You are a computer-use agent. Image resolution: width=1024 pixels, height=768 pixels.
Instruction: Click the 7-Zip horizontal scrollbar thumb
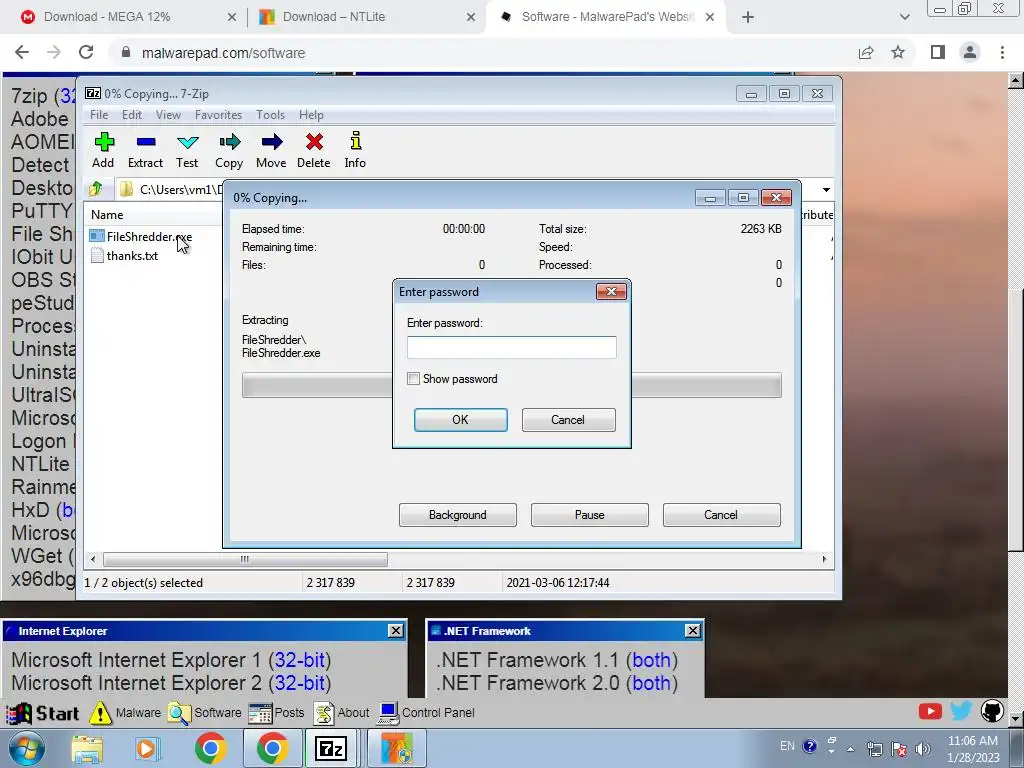point(245,559)
